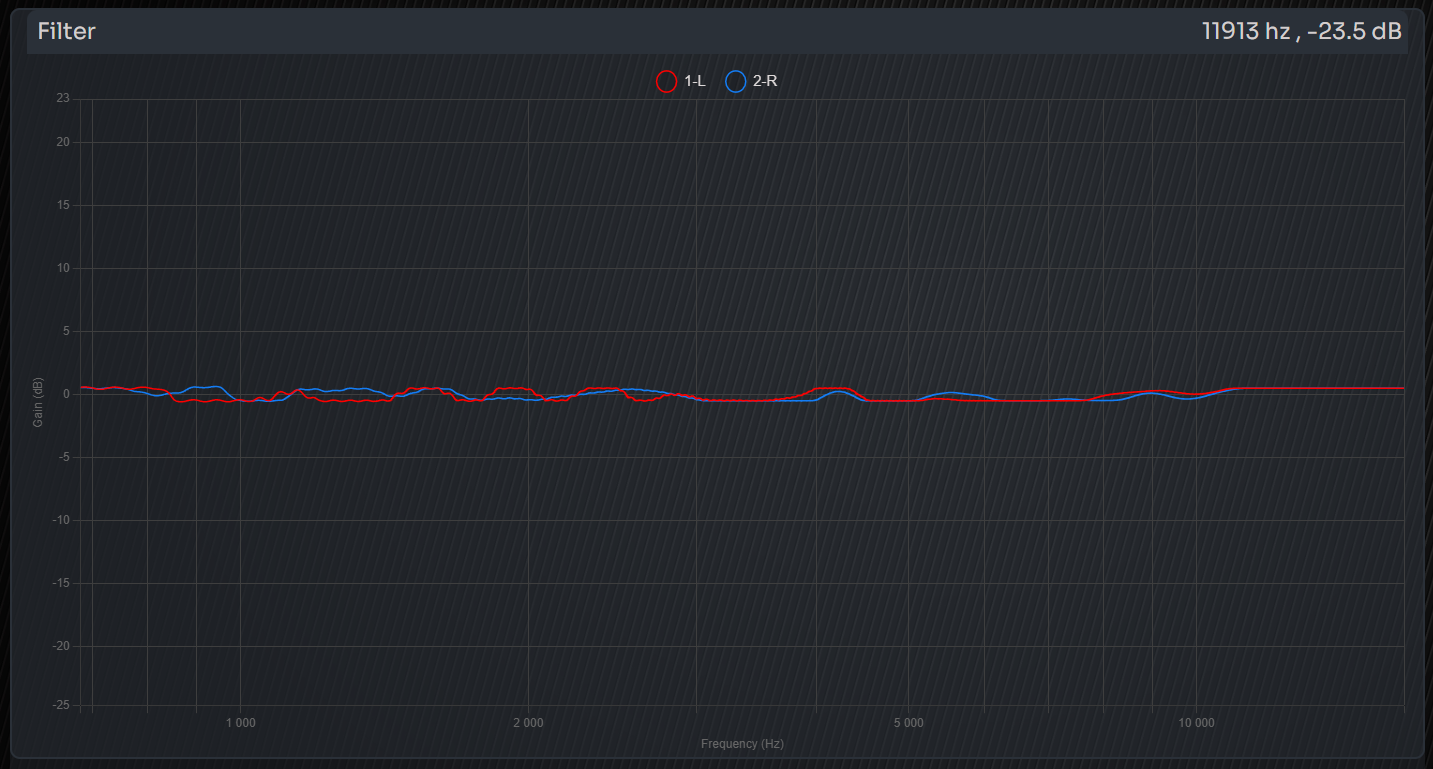
Task: Click the -5 gain axis tick label
Action: pyautogui.click(x=64, y=457)
